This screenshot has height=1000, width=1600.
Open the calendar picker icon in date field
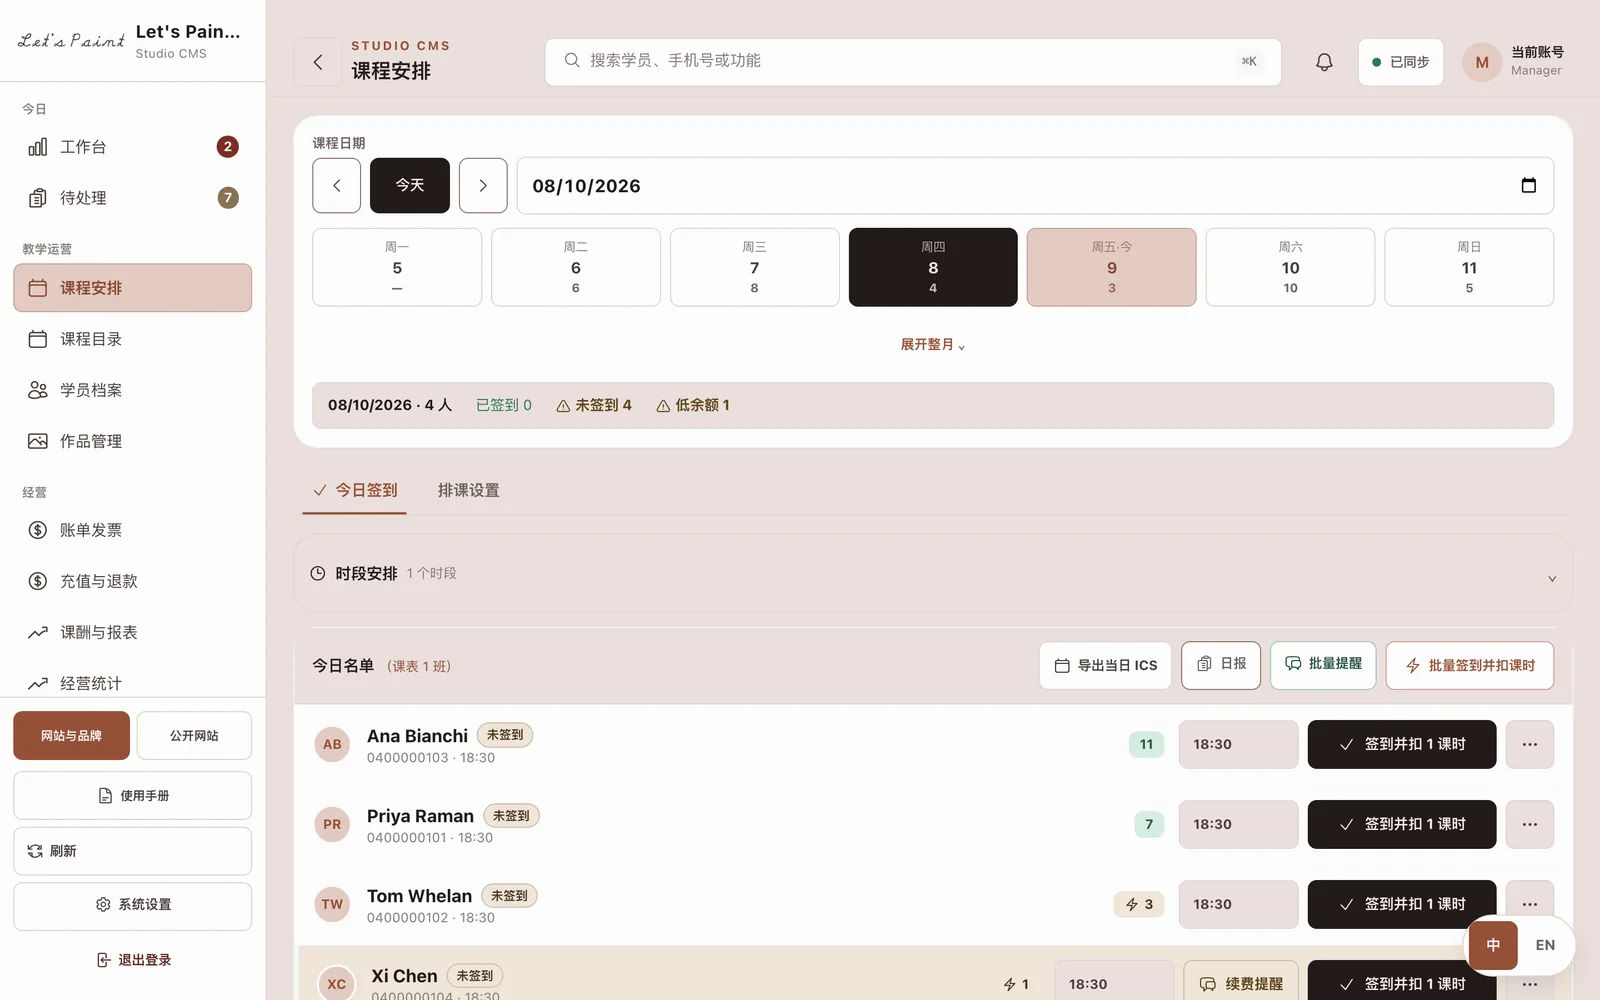pos(1528,185)
